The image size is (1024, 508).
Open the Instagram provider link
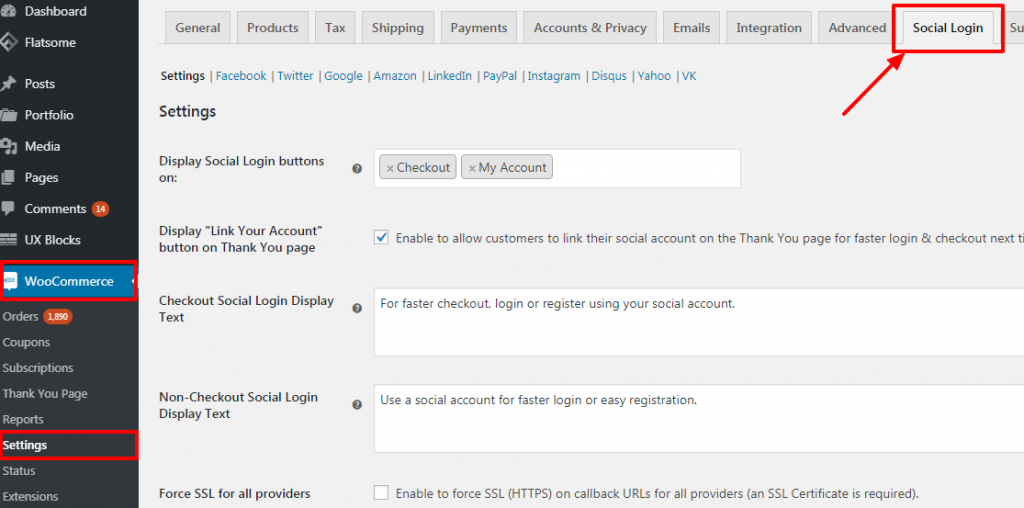(x=554, y=76)
